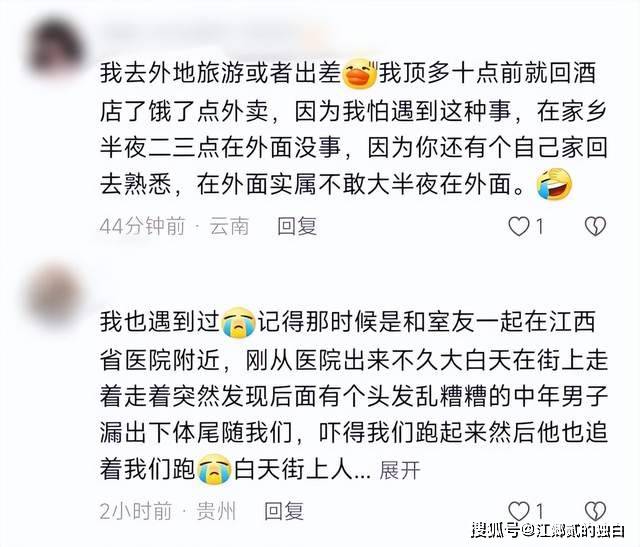
Task: Open the first commenter's blurred avatar
Action: [54, 48]
